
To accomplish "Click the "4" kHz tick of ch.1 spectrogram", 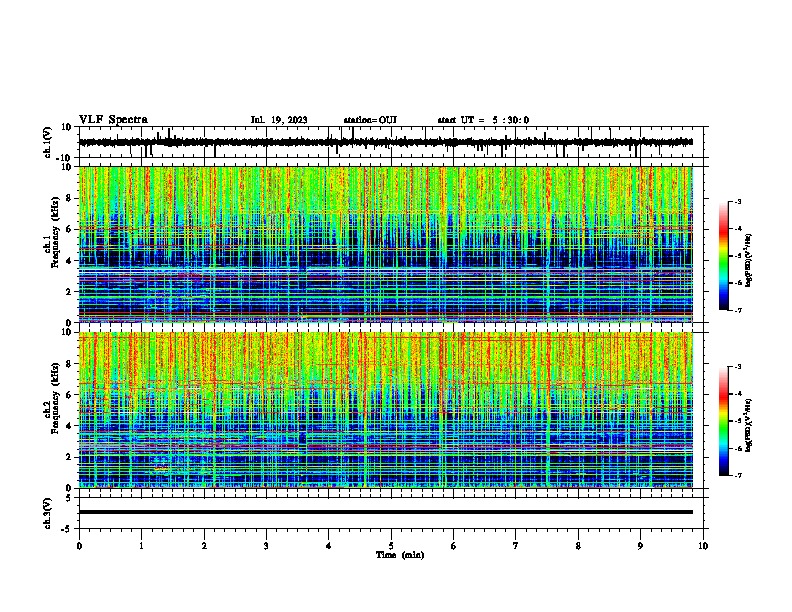I will [x=69, y=261].
